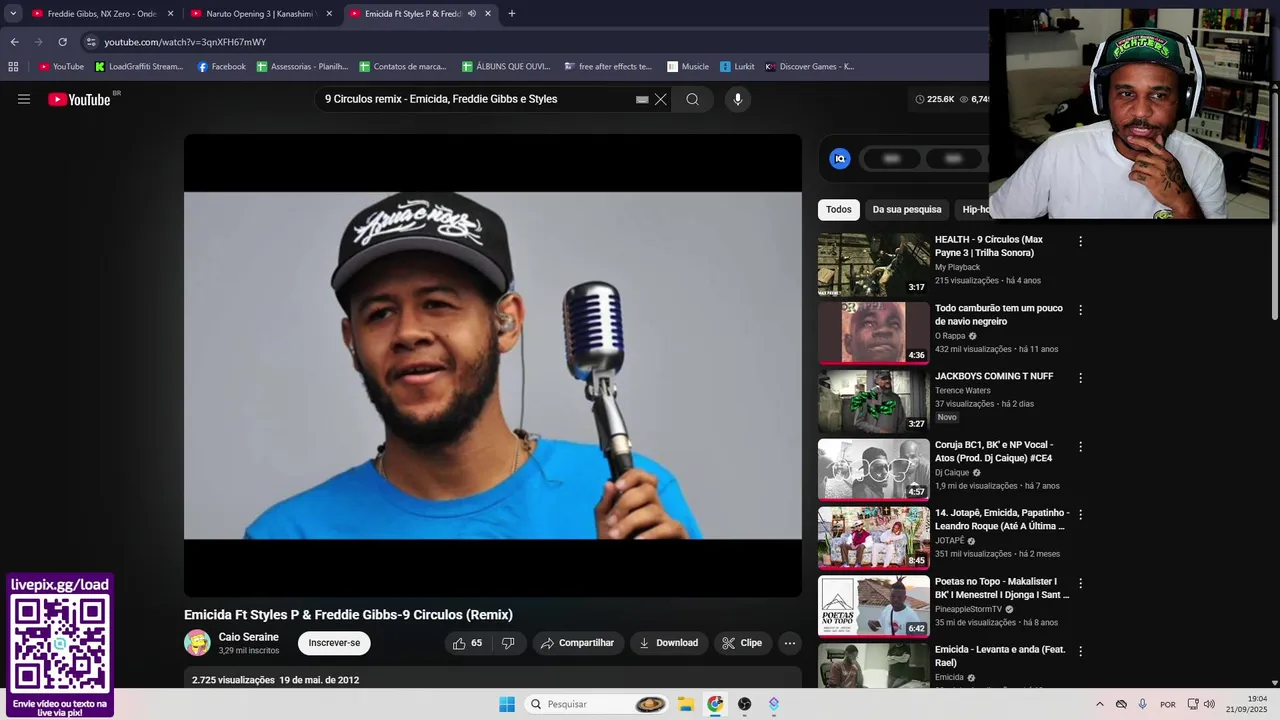Open options for Emicida - Levanta e anda
The image size is (1280, 720).
(x=1080, y=651)
